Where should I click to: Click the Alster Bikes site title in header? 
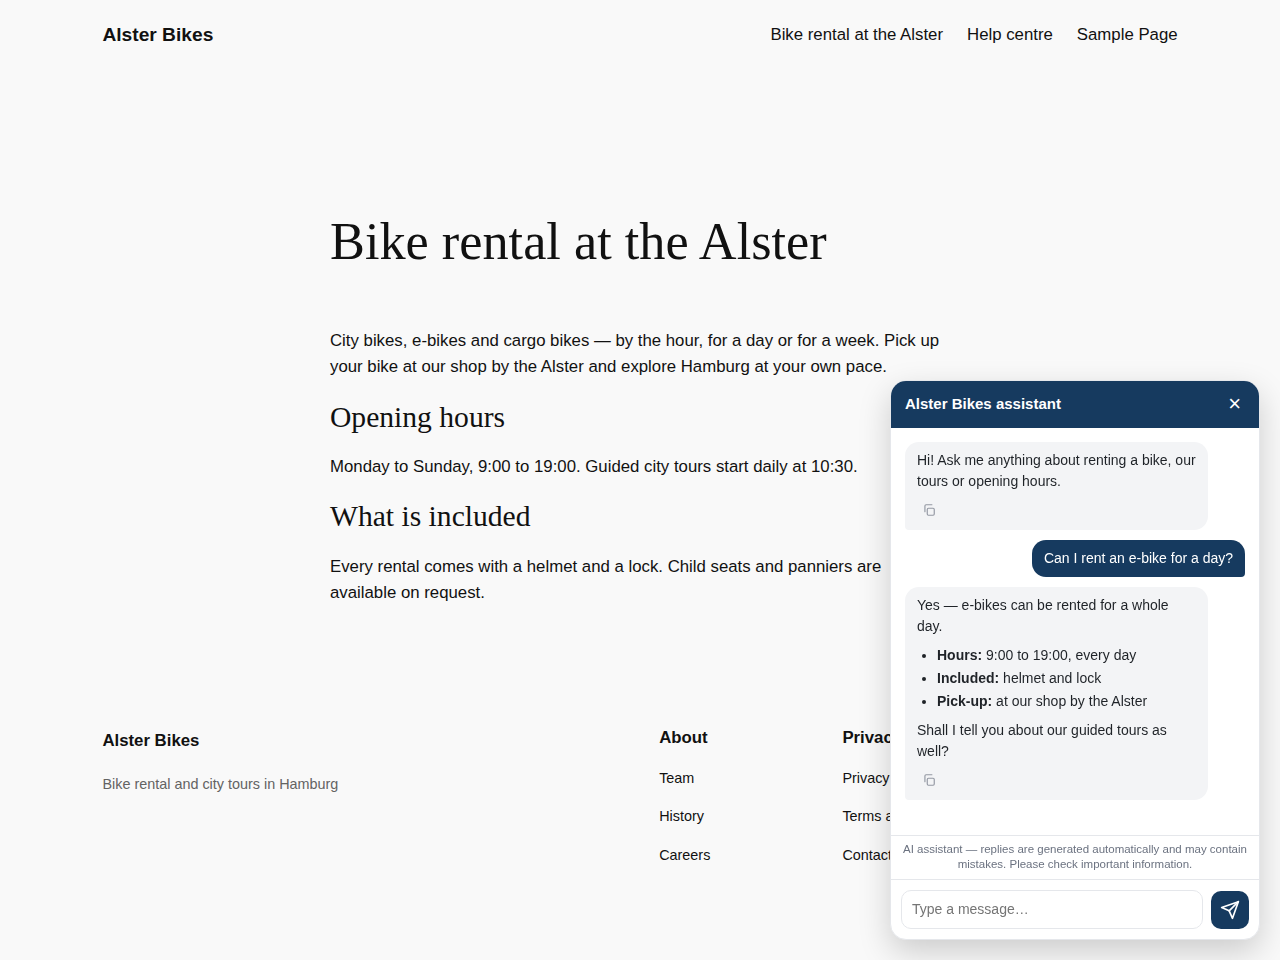158,35
